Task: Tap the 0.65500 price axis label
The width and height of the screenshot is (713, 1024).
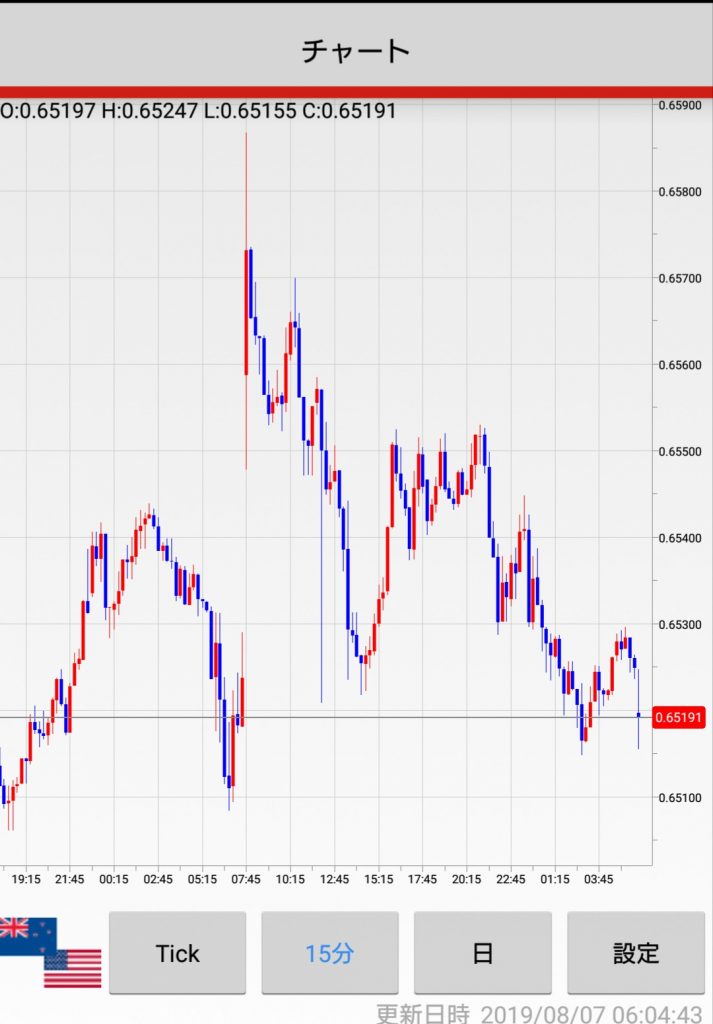Action: [x=680, y=451]
